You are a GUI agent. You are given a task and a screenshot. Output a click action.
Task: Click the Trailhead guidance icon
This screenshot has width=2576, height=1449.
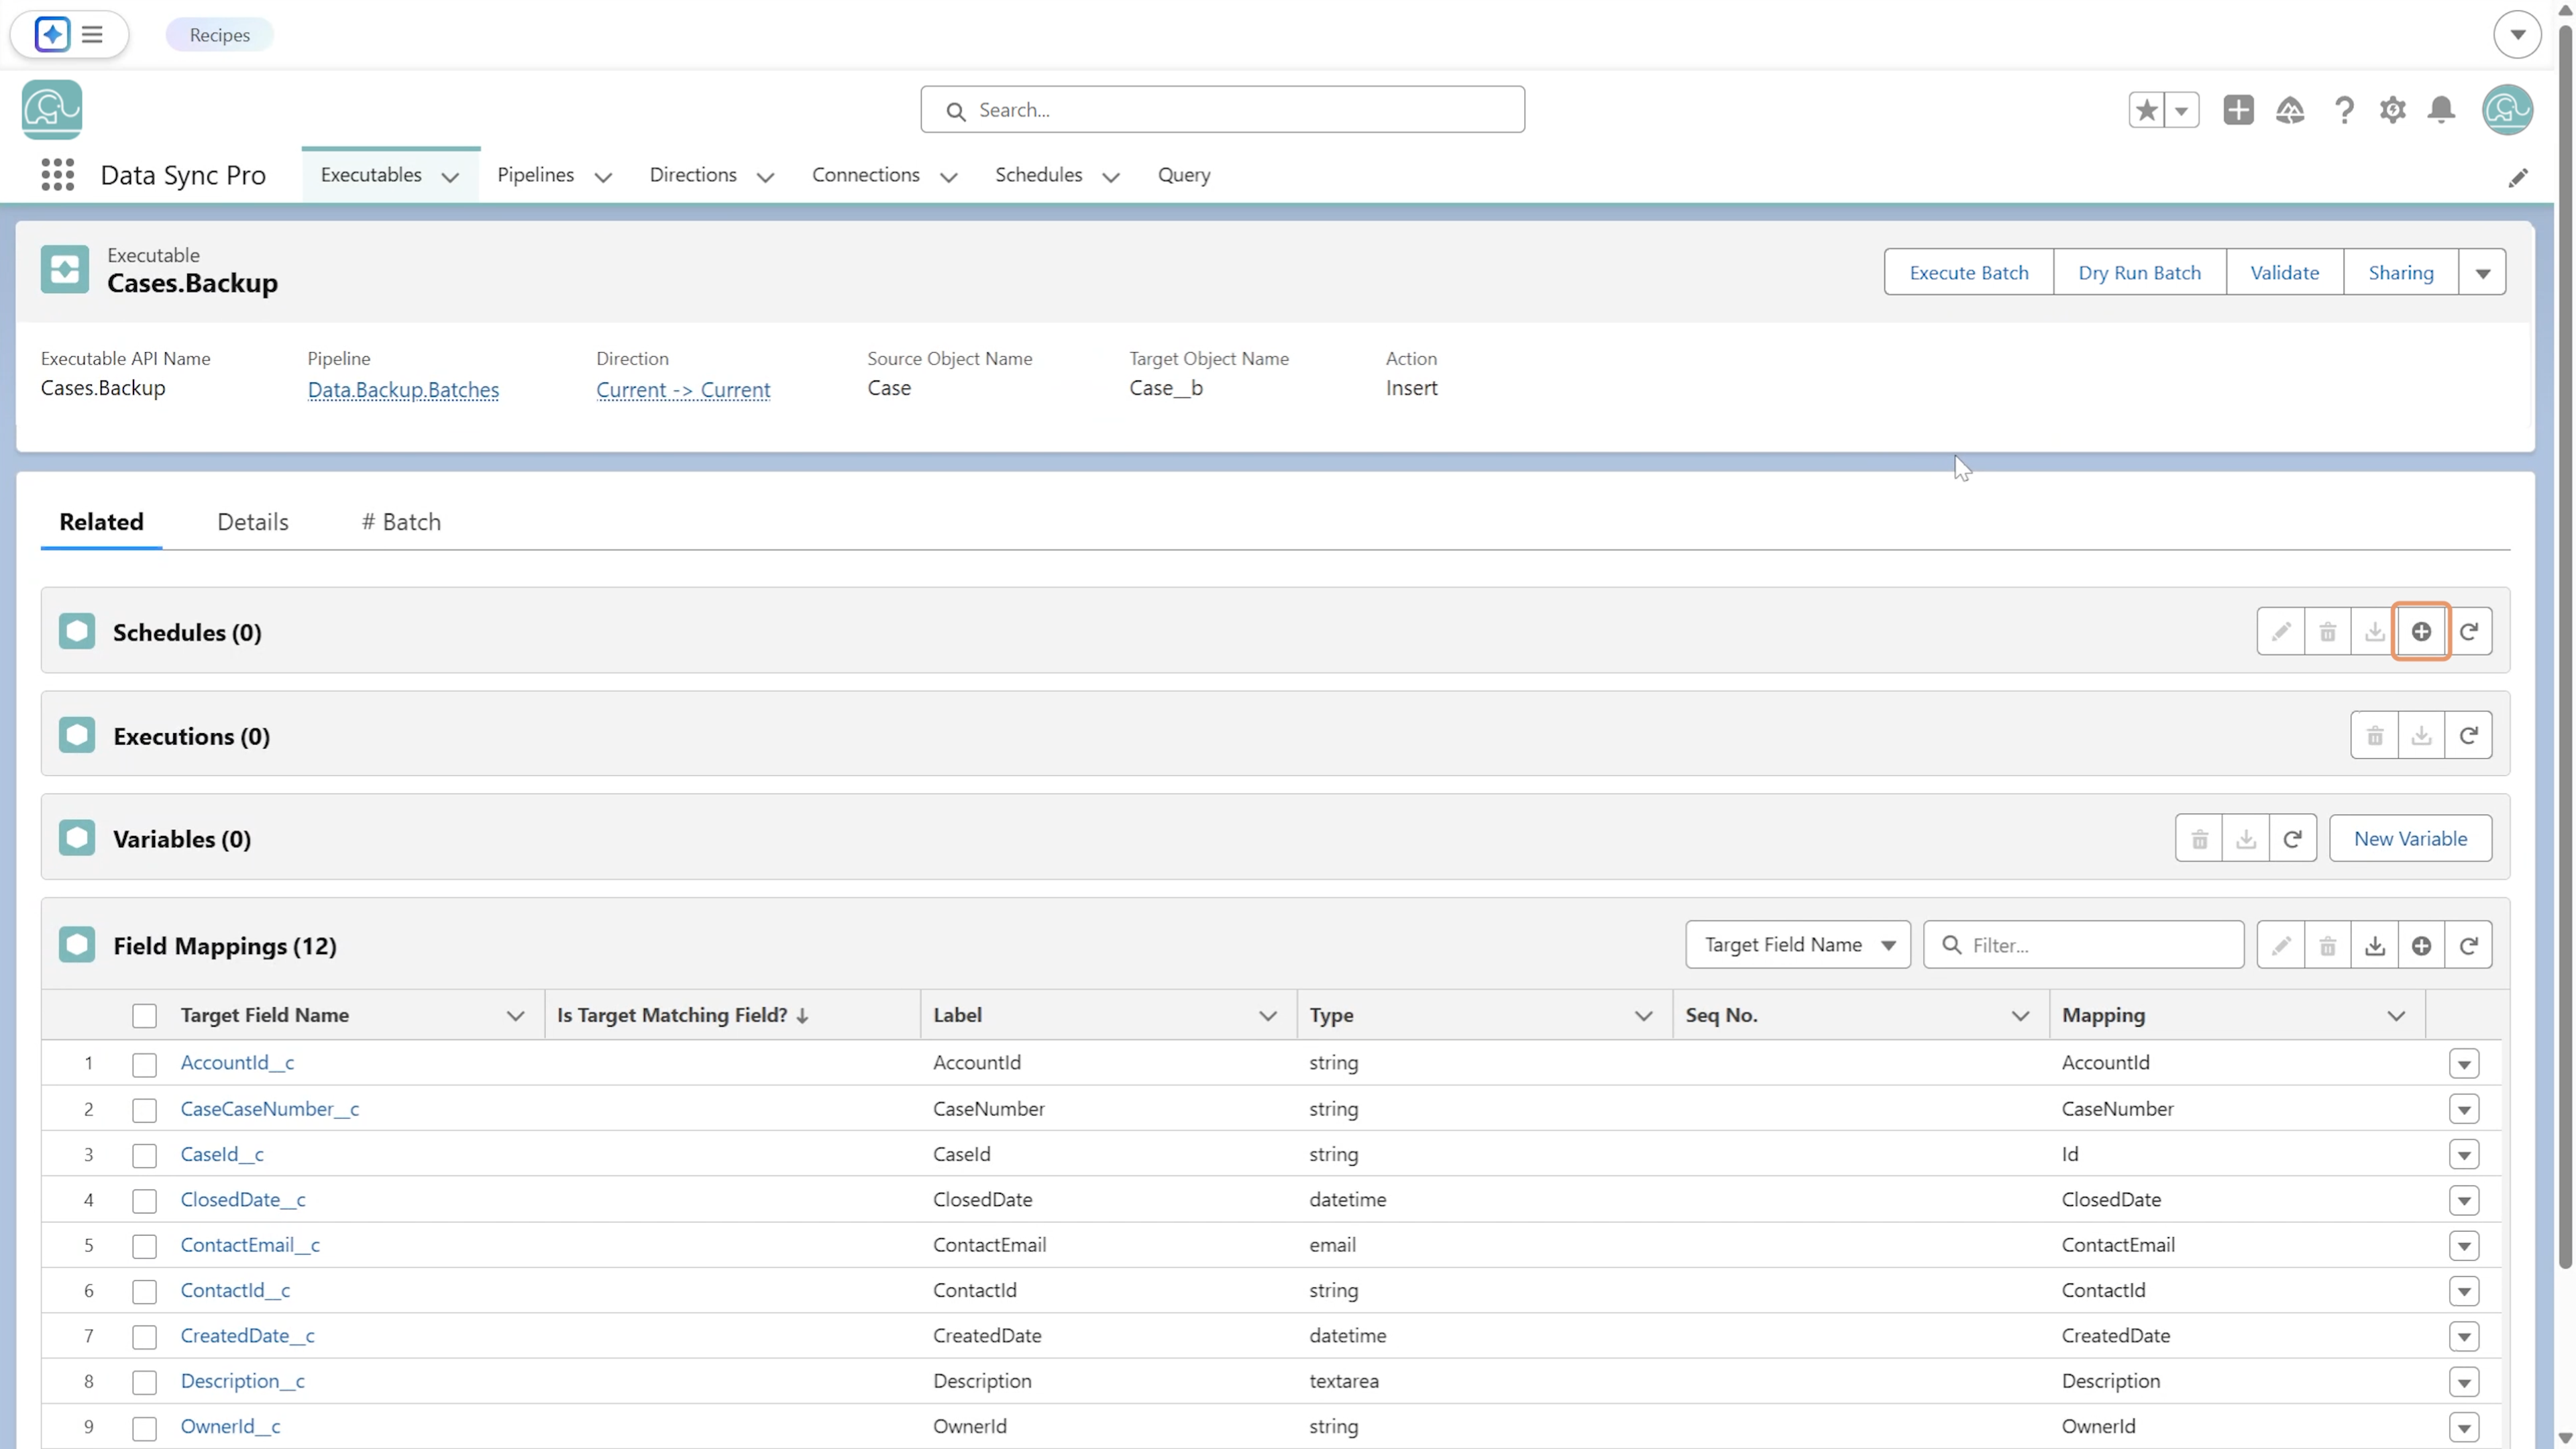click(x=2290, y=110)
